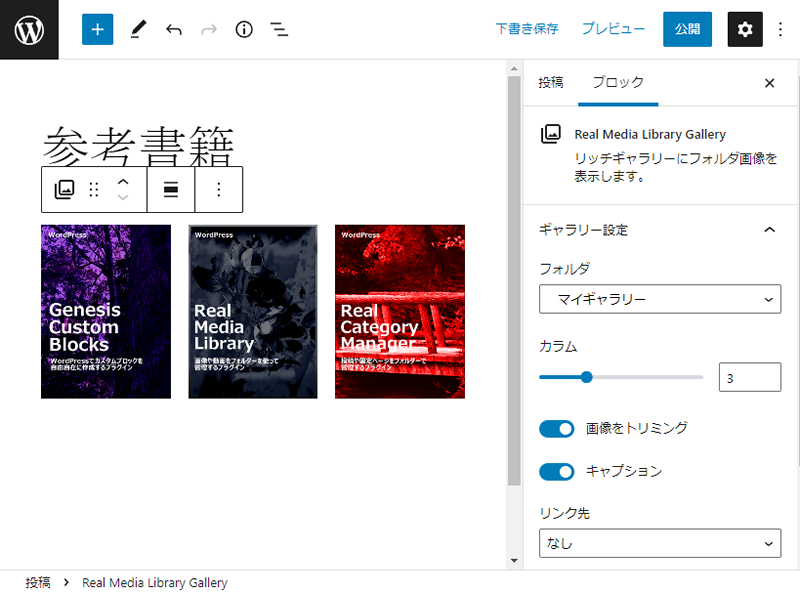Switch to the ブロック tab
The image size is (800, 594).
tap(618, 83)
